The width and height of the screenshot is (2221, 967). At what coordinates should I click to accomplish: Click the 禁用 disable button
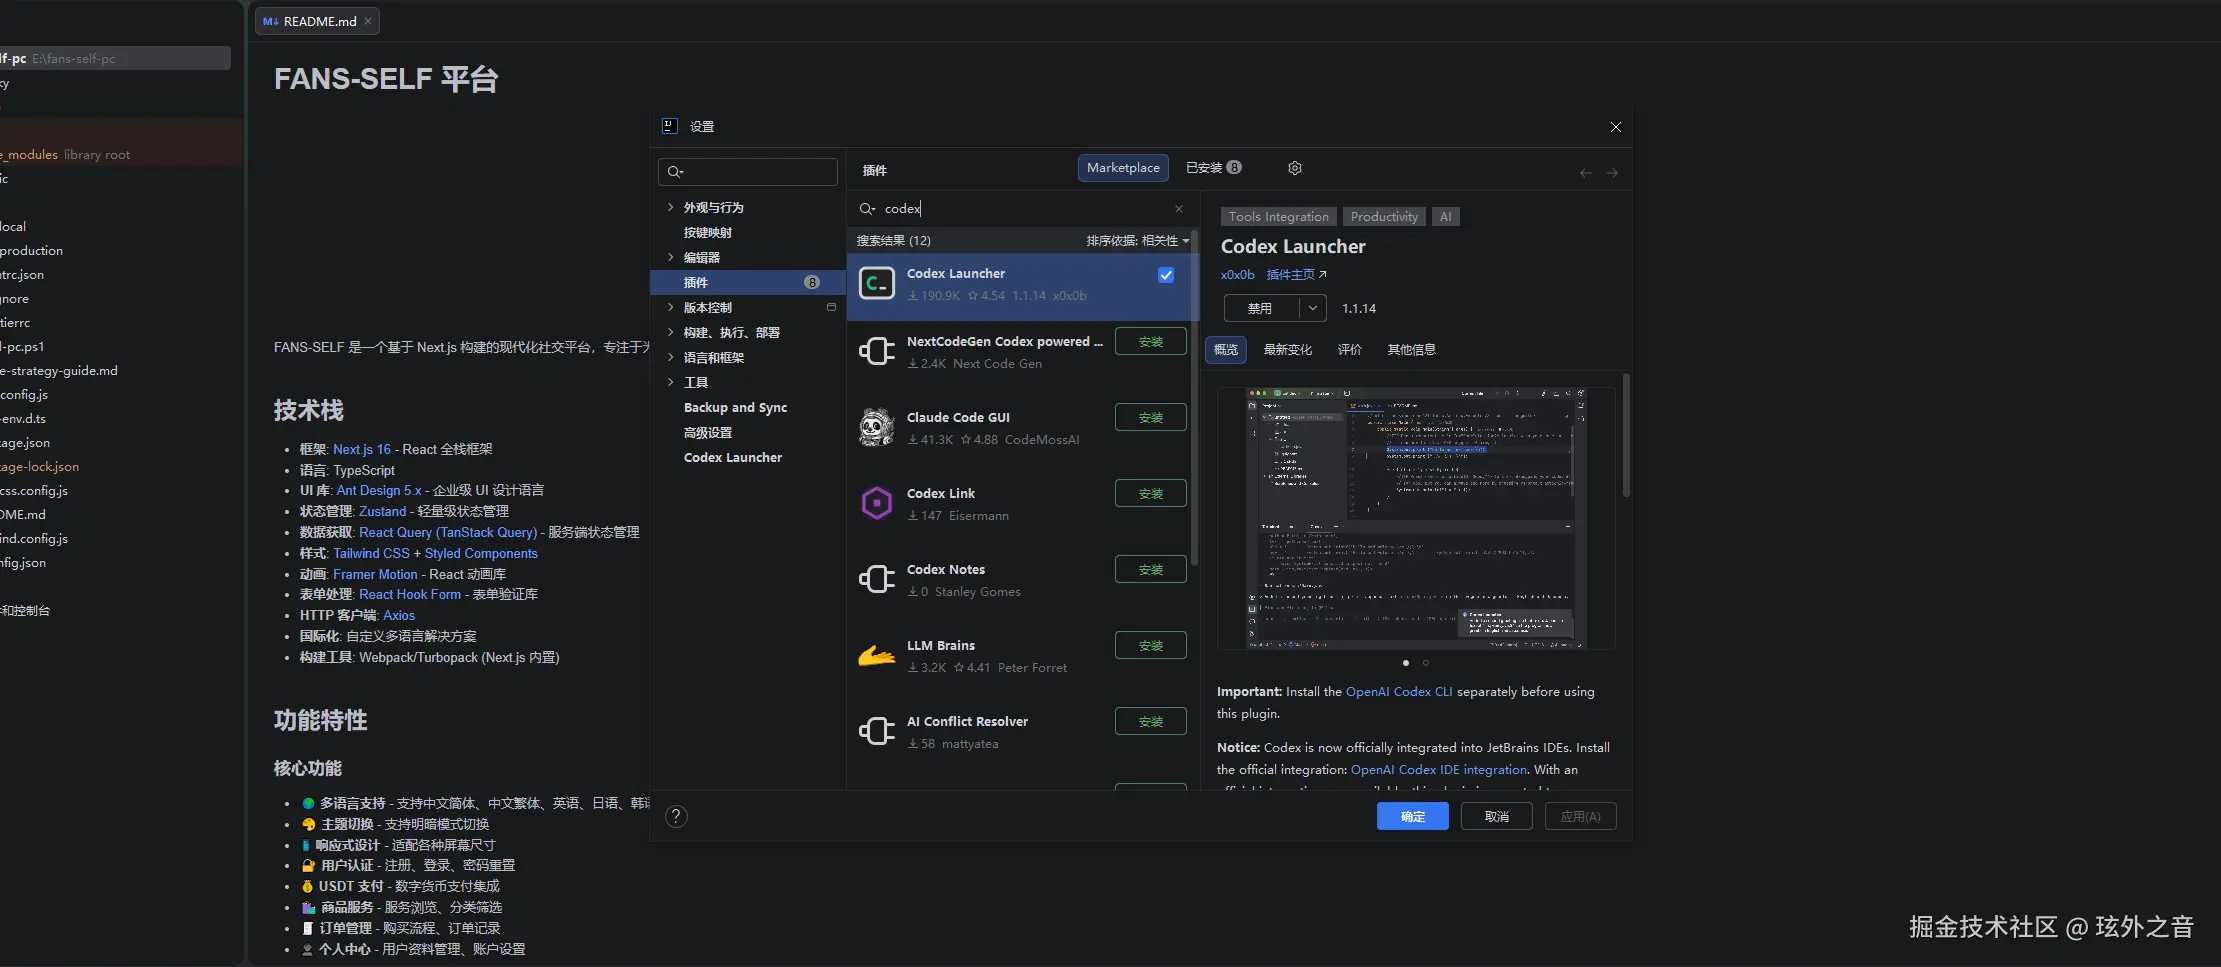[1262, 308]
